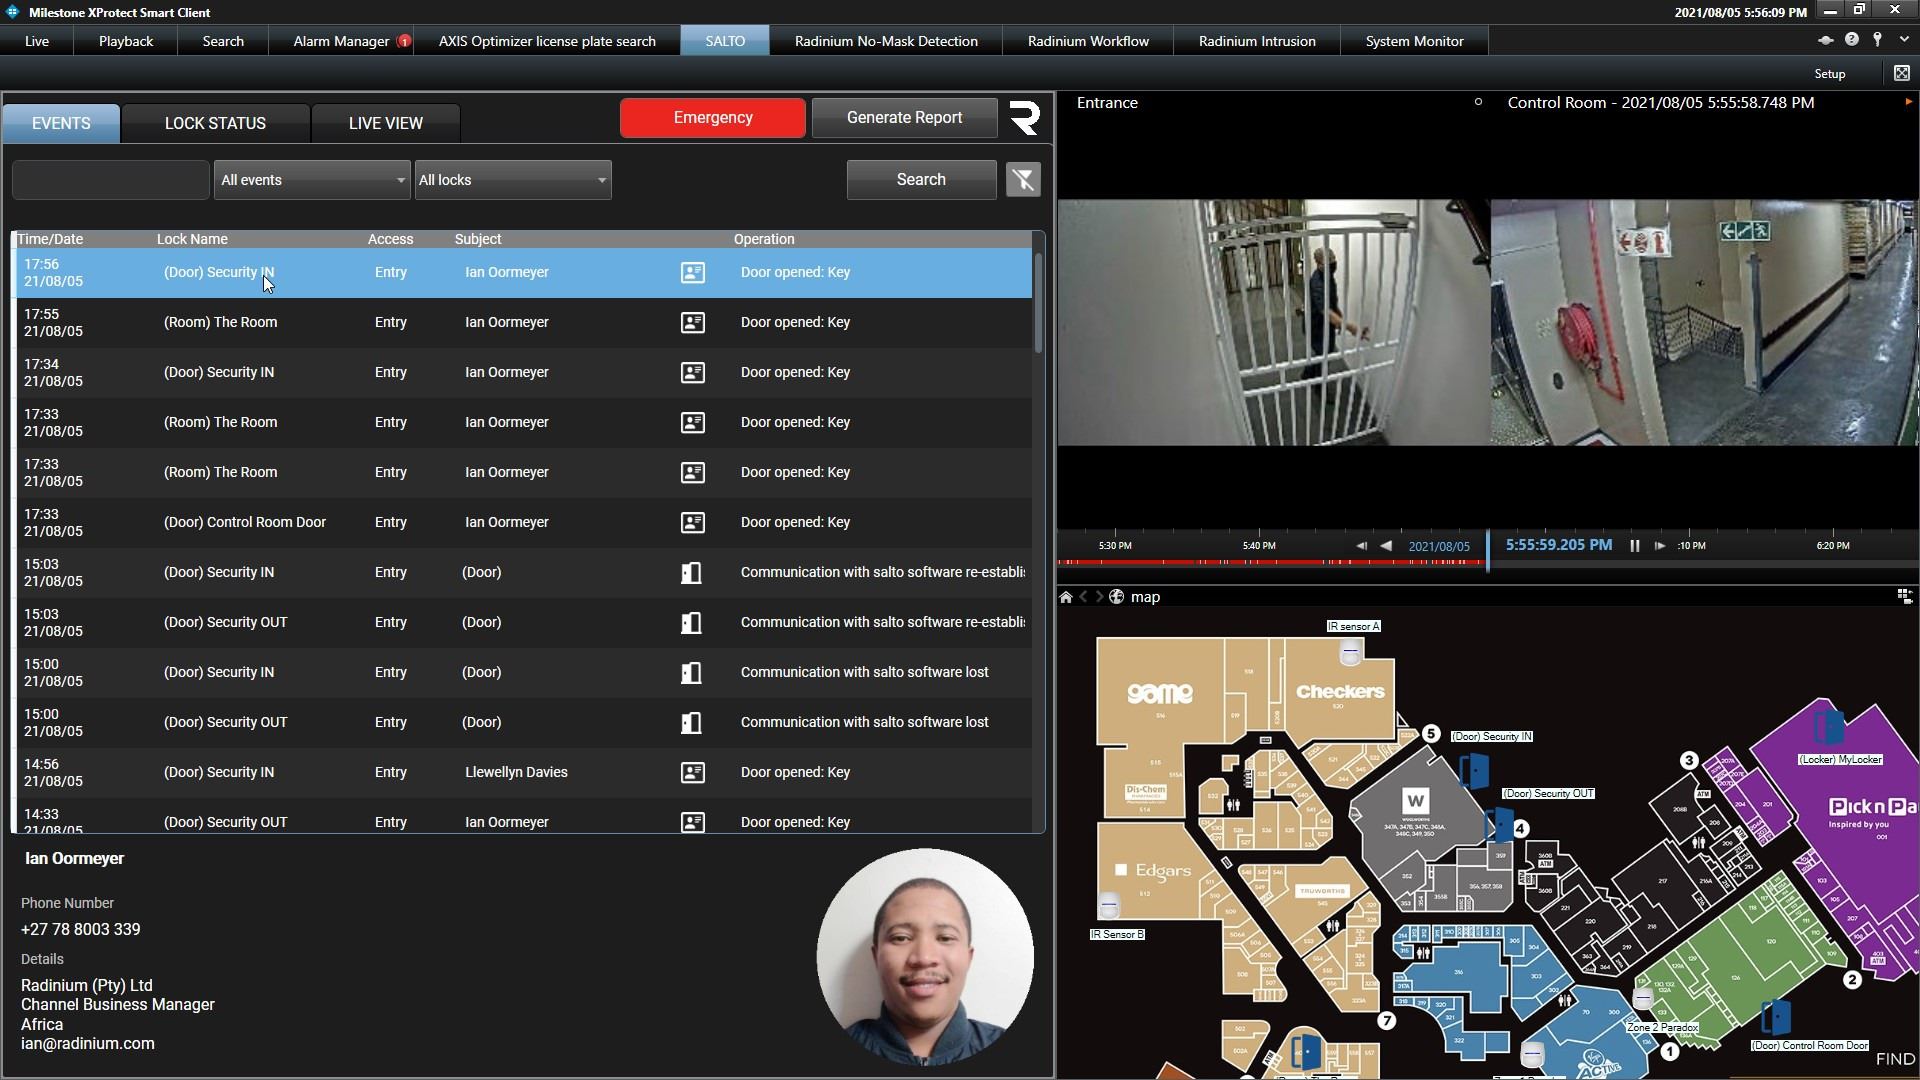Click the Search button in events panel
1920x1080 pixels.
921,180
